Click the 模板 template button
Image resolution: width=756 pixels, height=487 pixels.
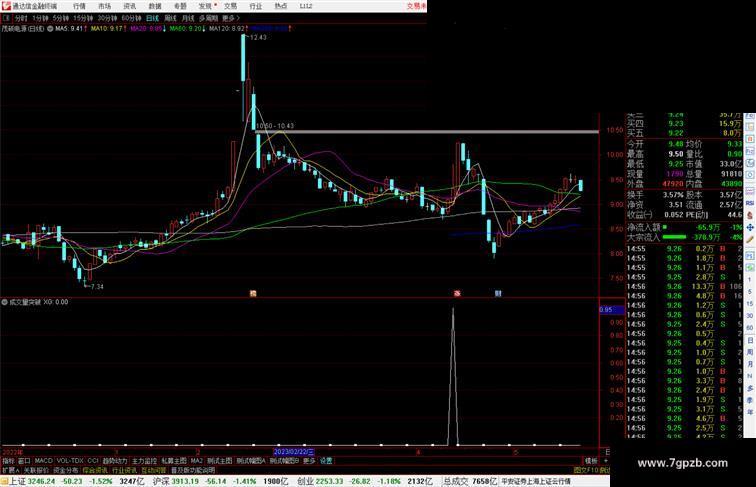coord(591,461)
